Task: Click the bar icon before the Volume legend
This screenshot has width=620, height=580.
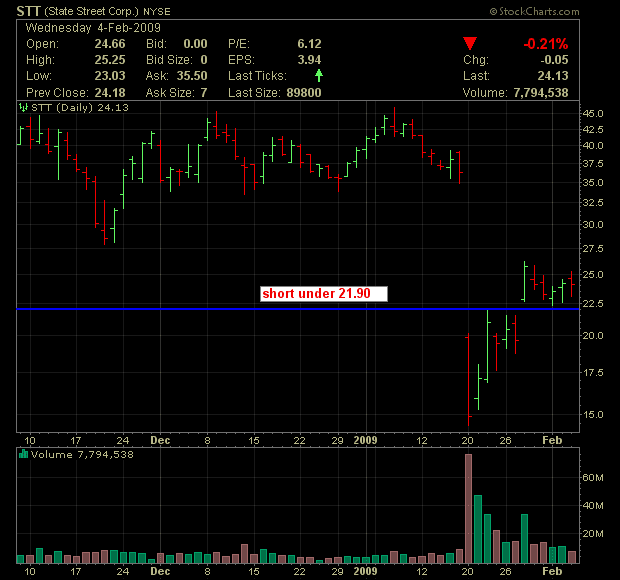Action: (23, 454)
